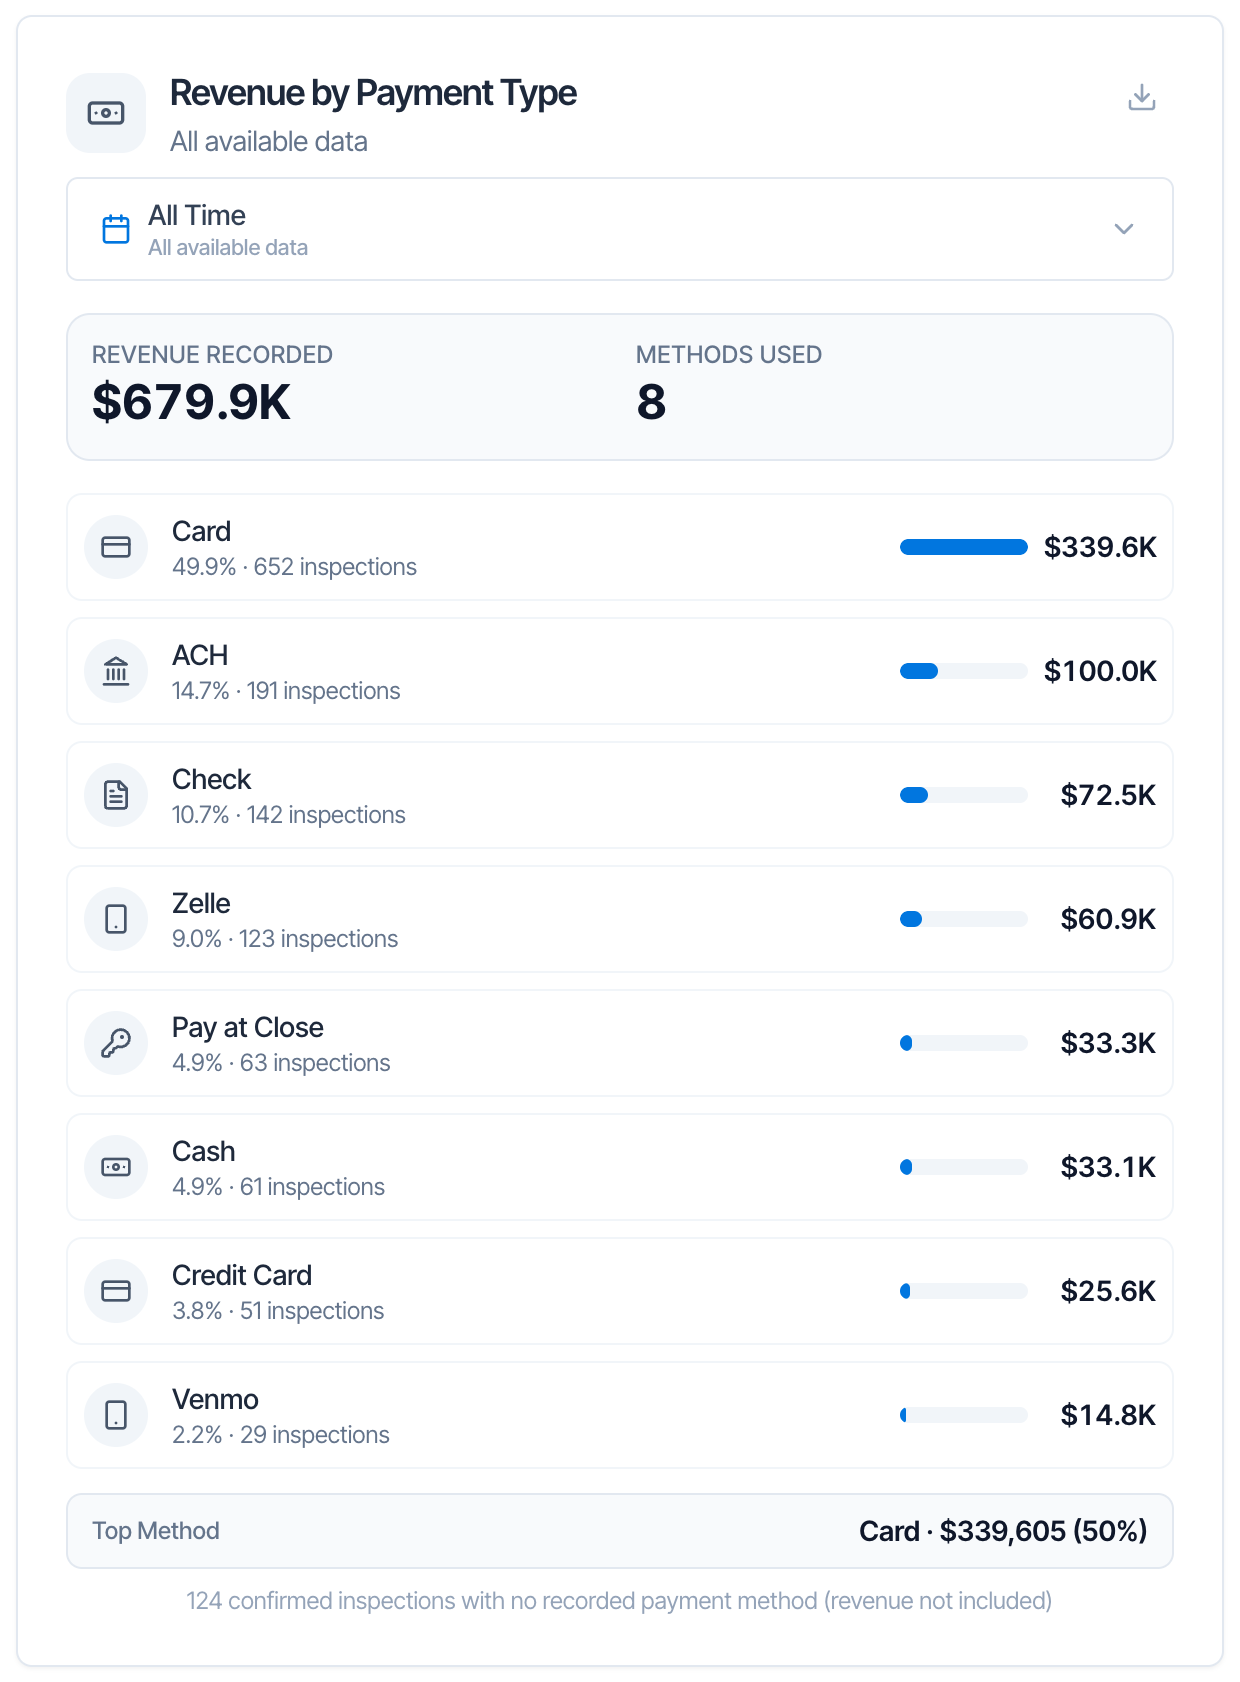Image resolution: width=1240 pixels, height=1682 pixels.
Task: Click the Card row credit card icon
Action: click(116, 547)
